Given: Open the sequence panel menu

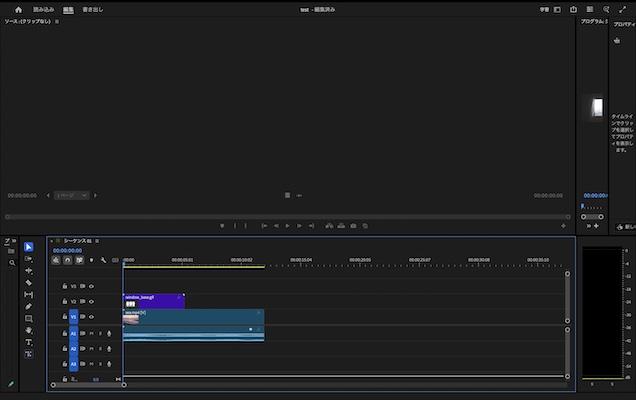Looking at the screenshot, I should tap(98, 241).
